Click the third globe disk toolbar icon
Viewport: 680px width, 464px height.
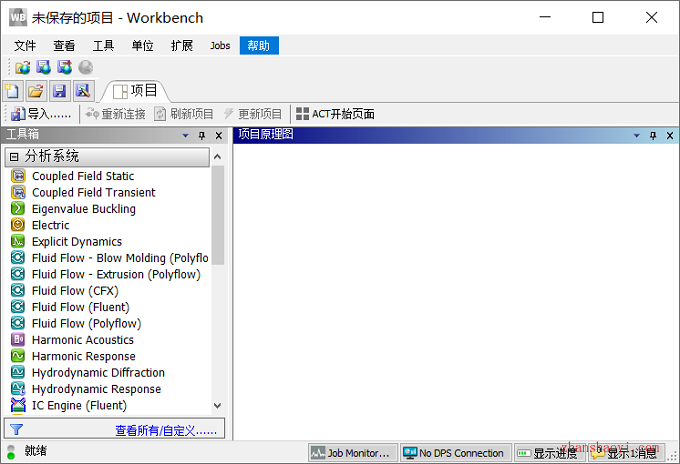tap(65, 68)
